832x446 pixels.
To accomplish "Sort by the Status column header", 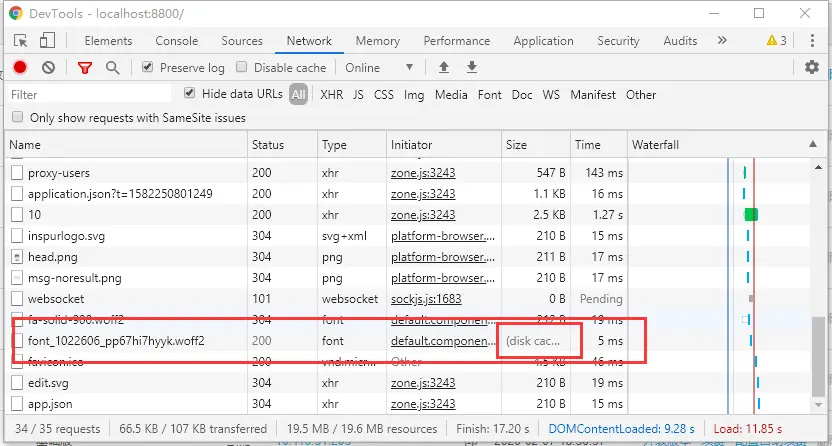I will pos(282,145).
